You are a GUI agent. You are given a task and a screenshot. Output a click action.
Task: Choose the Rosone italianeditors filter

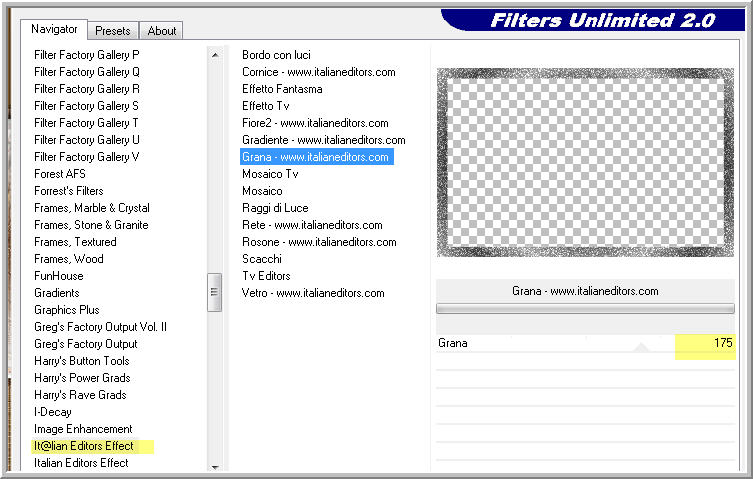[319, 242]
